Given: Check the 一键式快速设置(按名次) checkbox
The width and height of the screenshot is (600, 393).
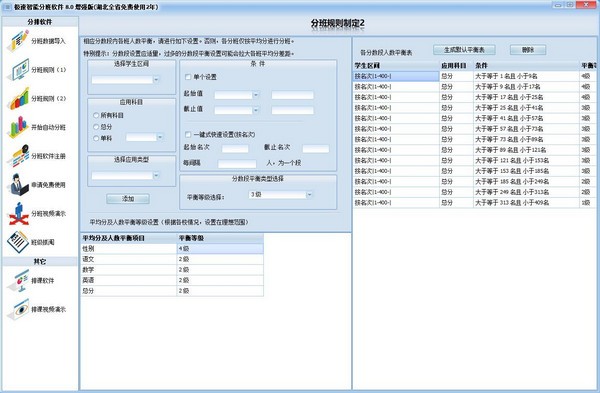Looking at the screenshot, I should coord(188,134).
